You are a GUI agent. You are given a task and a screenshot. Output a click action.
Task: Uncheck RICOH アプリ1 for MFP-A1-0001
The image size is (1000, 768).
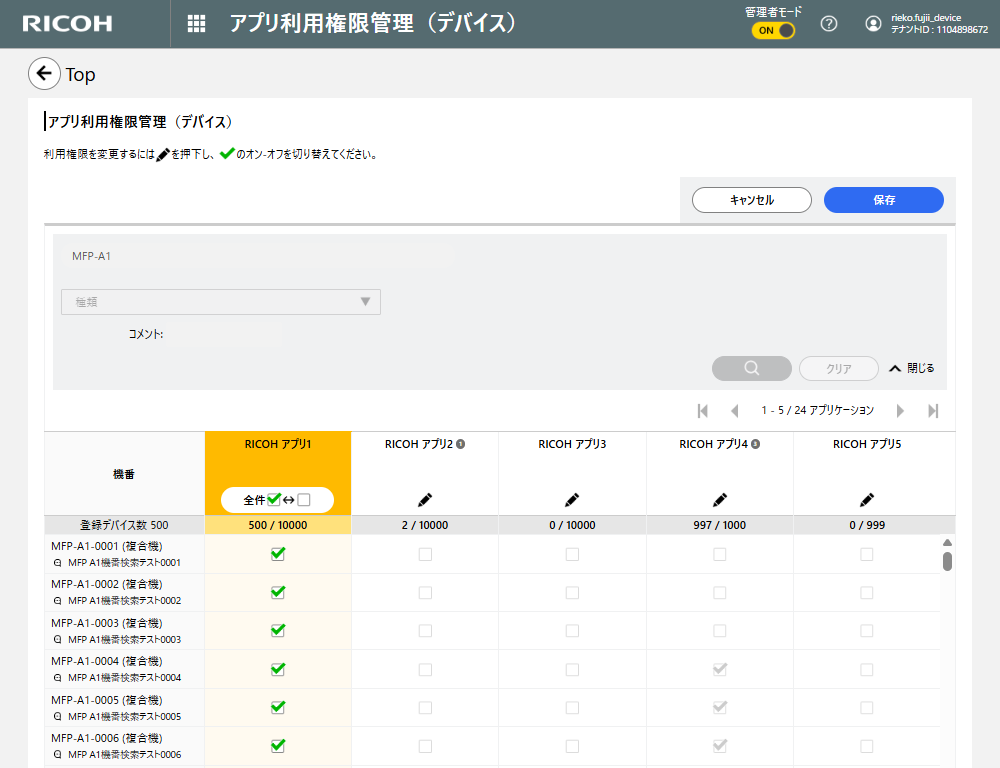pyautogui.click(x=278, y=554)
